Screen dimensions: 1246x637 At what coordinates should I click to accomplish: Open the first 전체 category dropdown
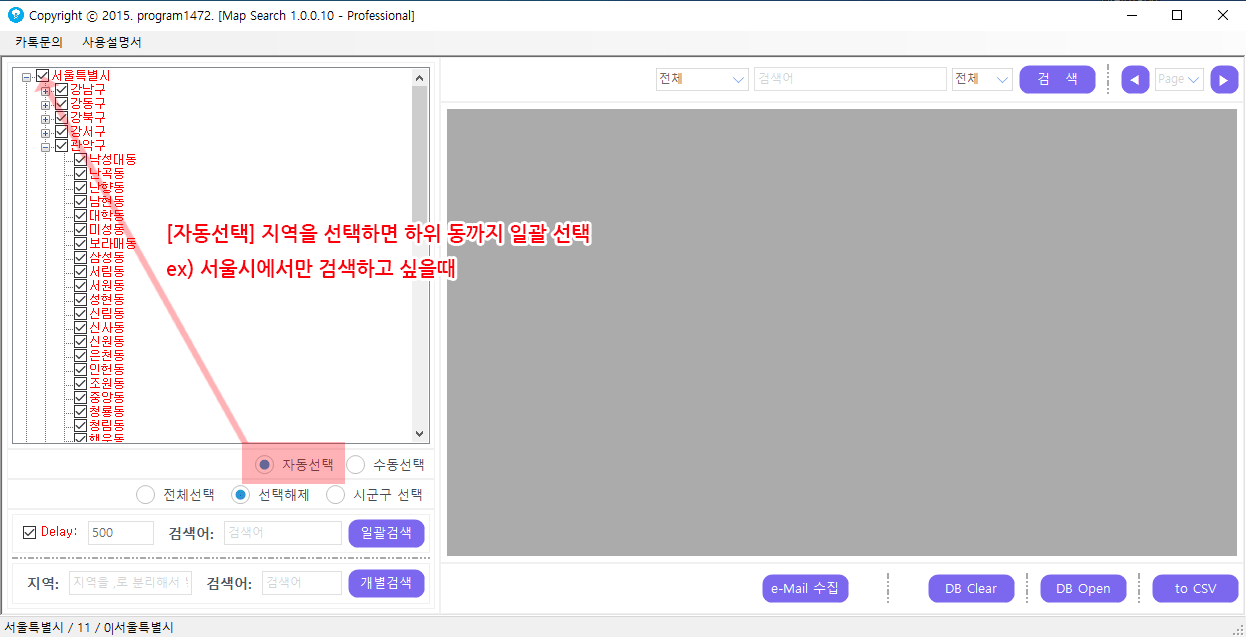(x=702, y=80)
